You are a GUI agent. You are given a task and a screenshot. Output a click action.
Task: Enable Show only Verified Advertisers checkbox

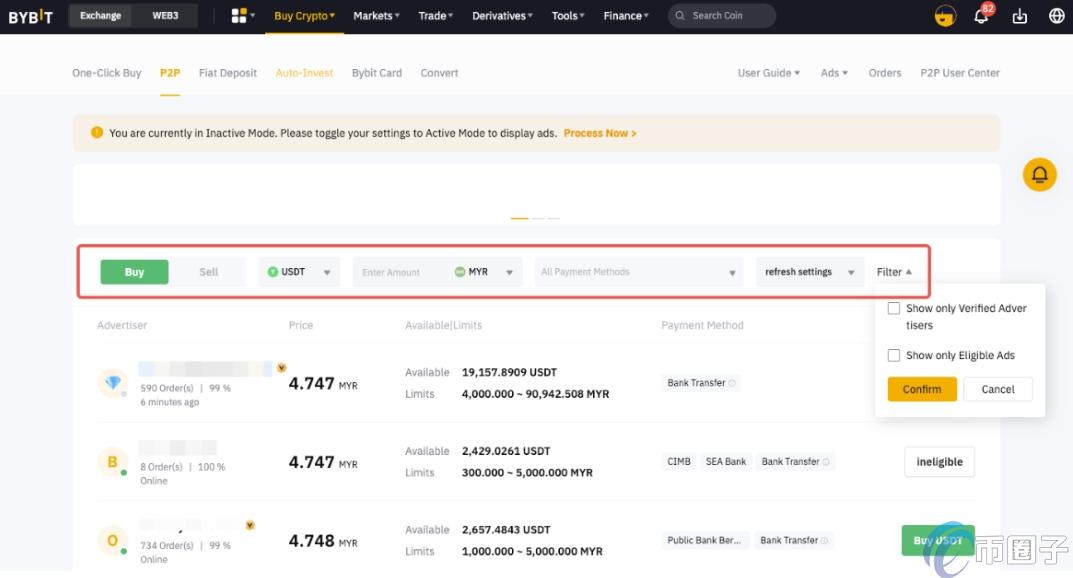(894, 309)
